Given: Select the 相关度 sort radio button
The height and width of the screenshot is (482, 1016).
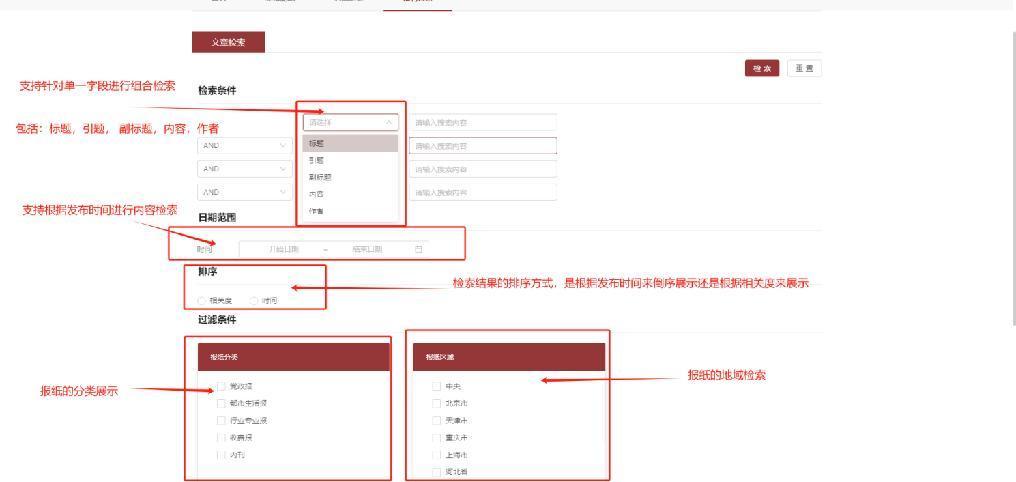Looking at the screenshot, I should point(201,300).
